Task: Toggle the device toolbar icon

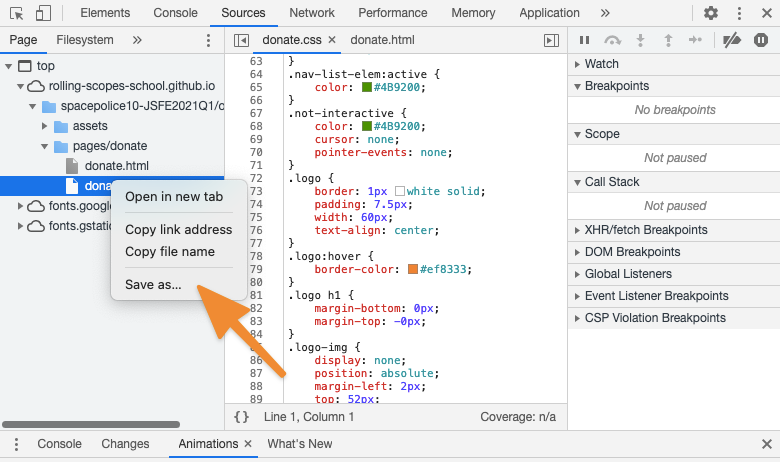Action: click(43, 13)
